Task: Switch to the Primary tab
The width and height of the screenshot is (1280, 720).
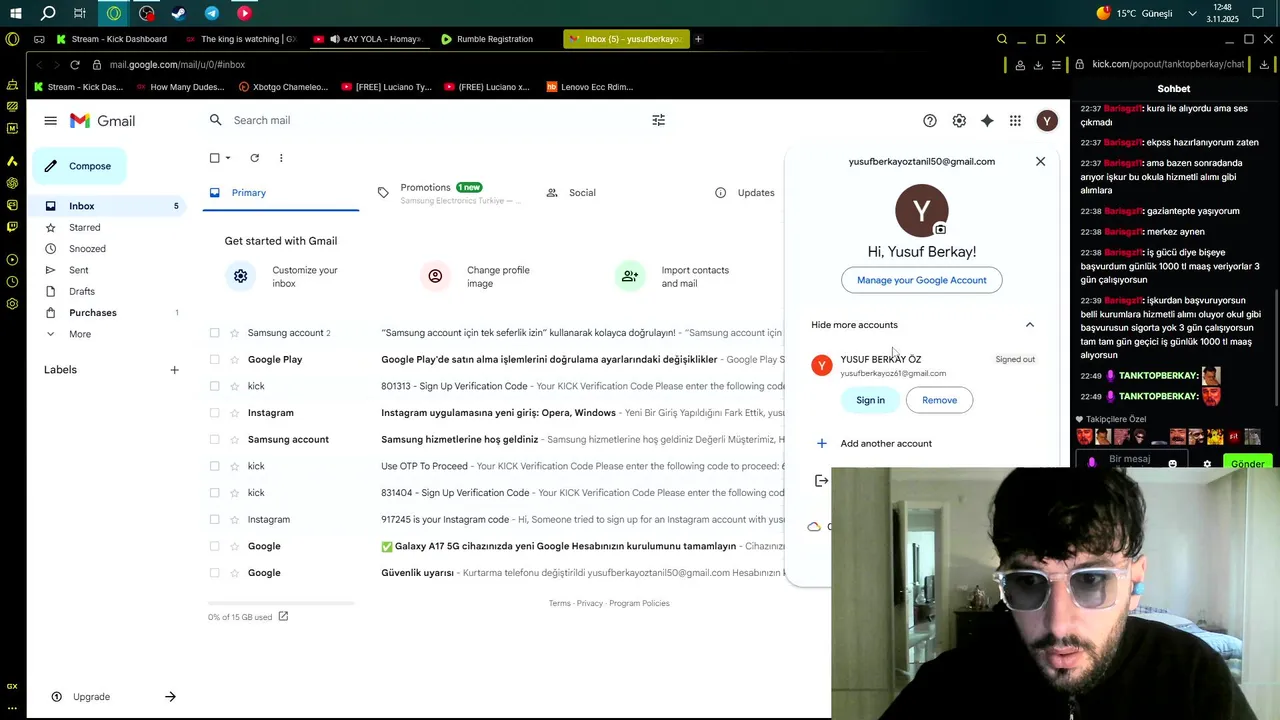Action: click(x=281, y=193)
